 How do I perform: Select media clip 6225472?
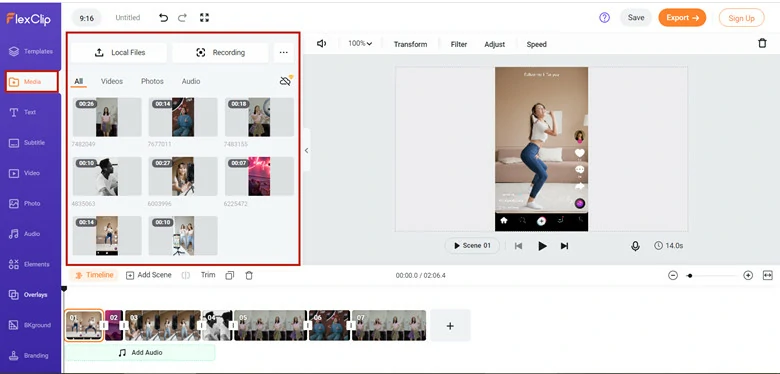(259, 177)
